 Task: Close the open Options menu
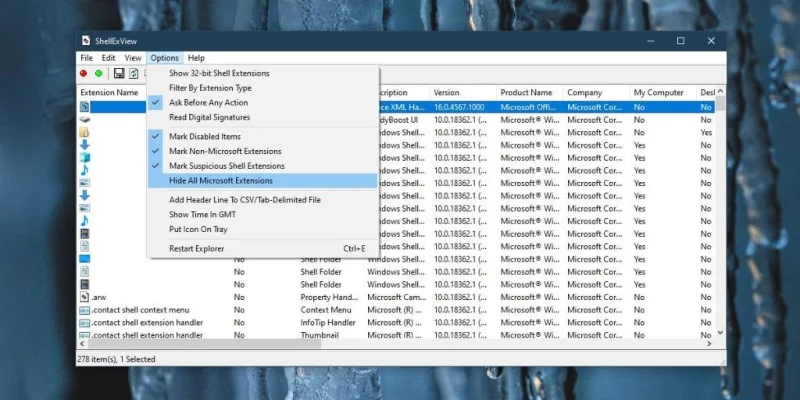pyautogui.click(x=164, y=58)
